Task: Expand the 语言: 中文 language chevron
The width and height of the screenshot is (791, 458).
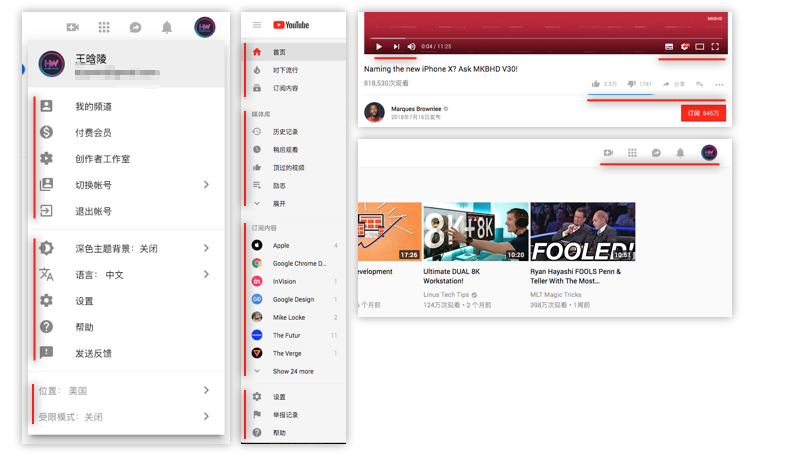Action: pyautogui.click(x=206, y=274)
